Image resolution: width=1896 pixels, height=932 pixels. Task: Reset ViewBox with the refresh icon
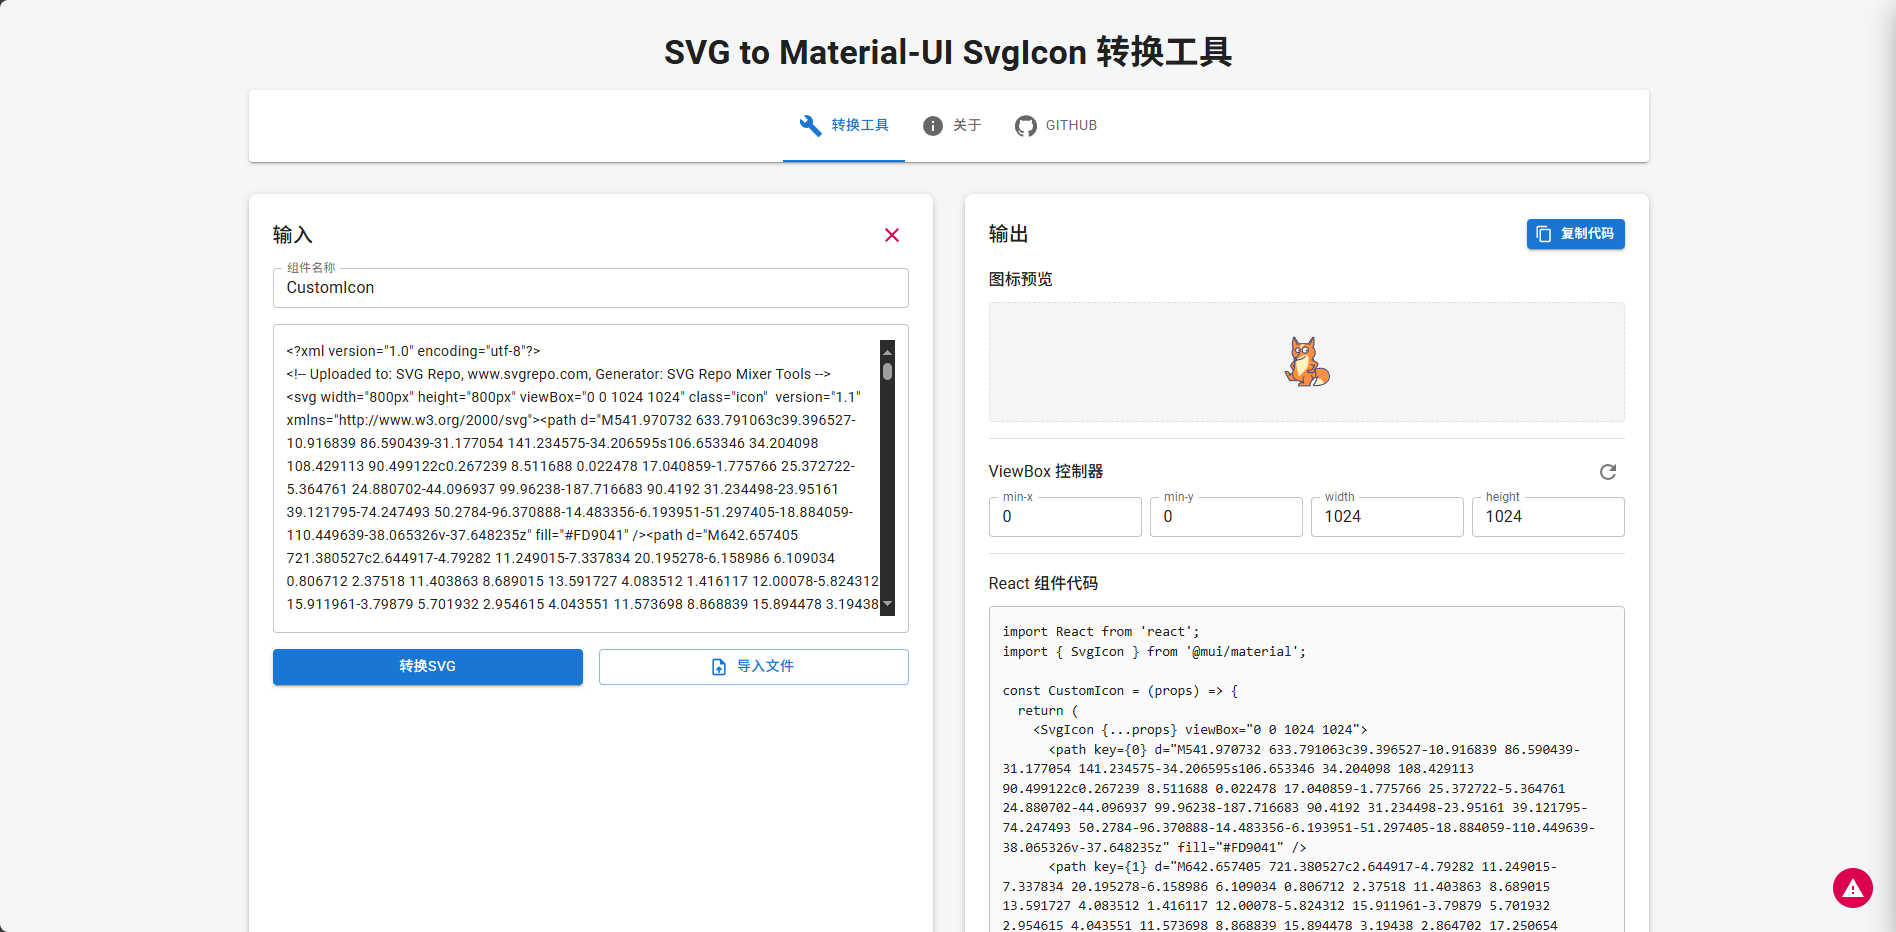pos(1607,472)
